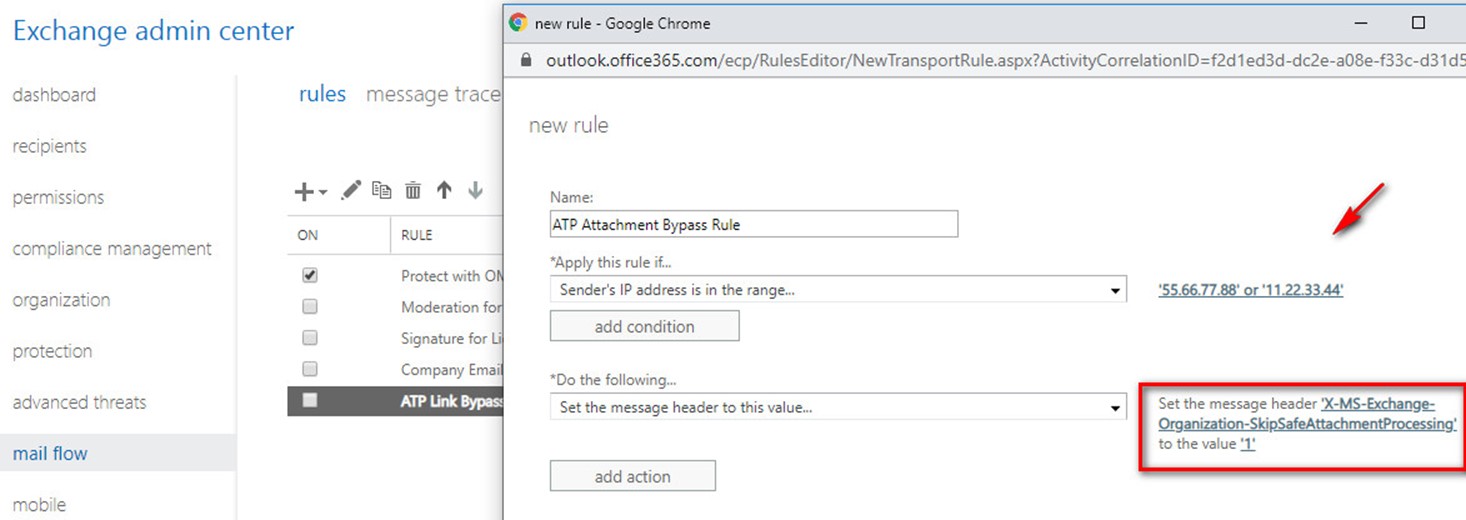This screenshot has height=520, width=1466.
Task: Switch to the message trace tab
Action: 433,94
